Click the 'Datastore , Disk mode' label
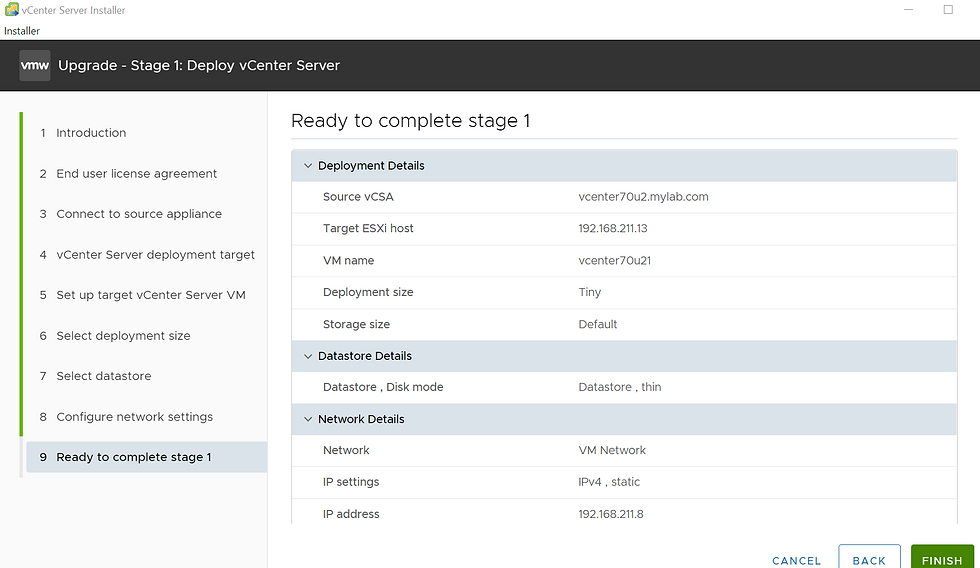 (383, 387)
